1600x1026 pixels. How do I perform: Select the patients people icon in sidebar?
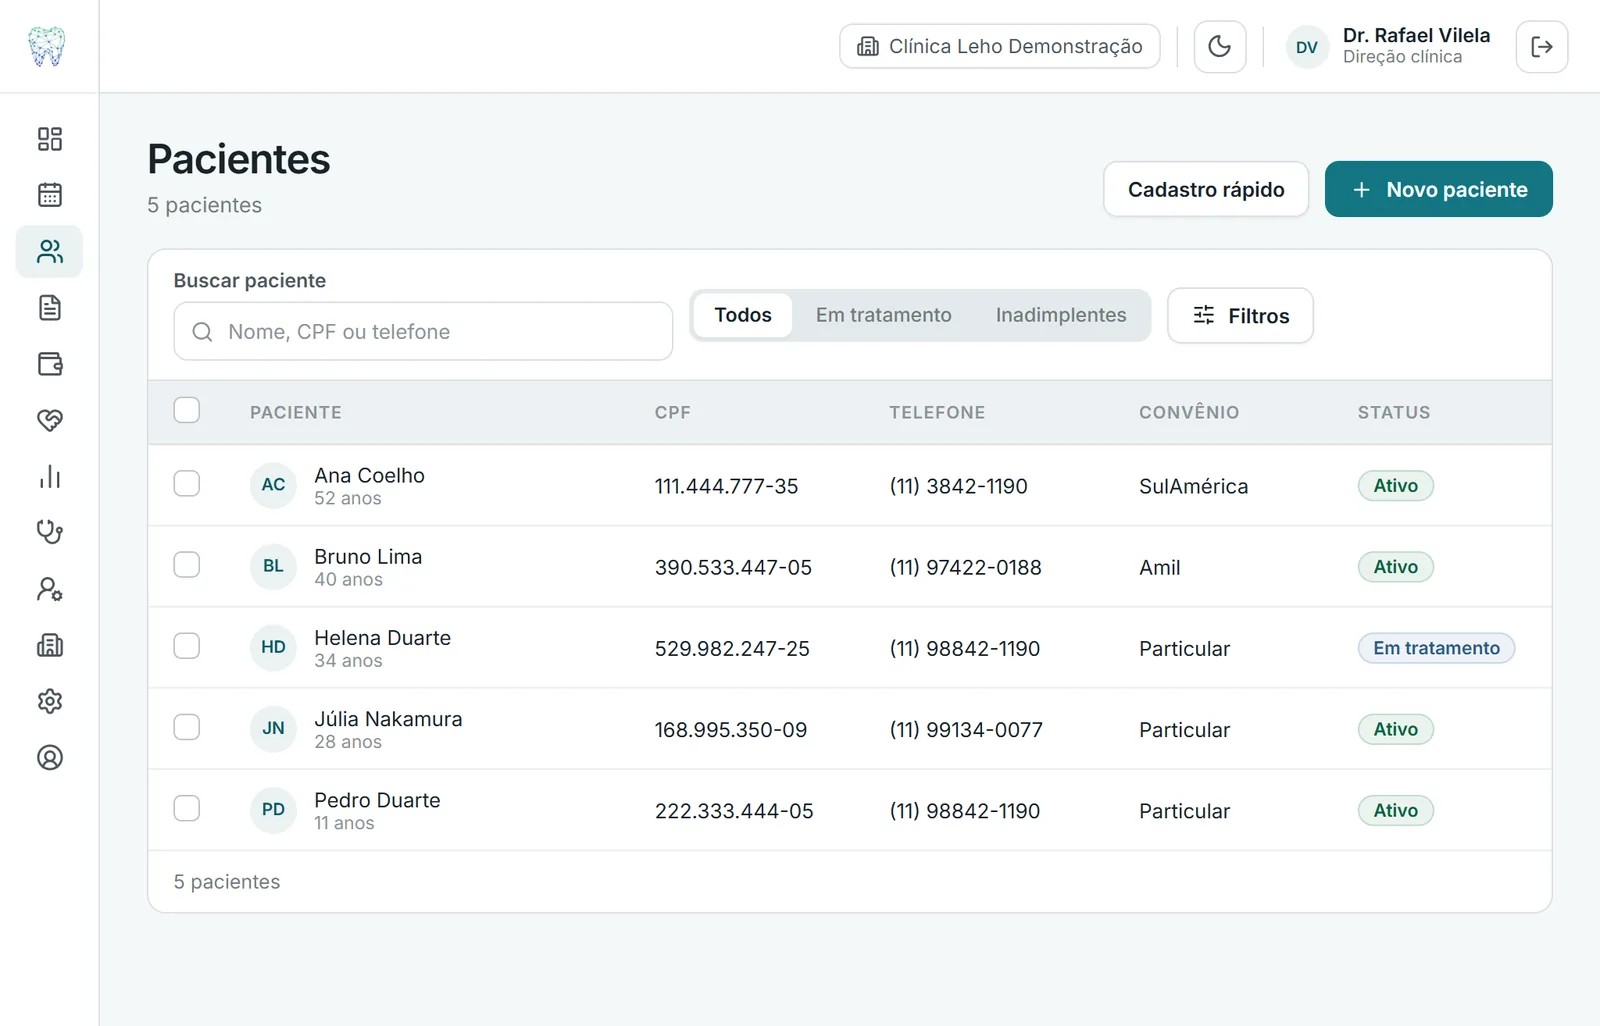50,251
